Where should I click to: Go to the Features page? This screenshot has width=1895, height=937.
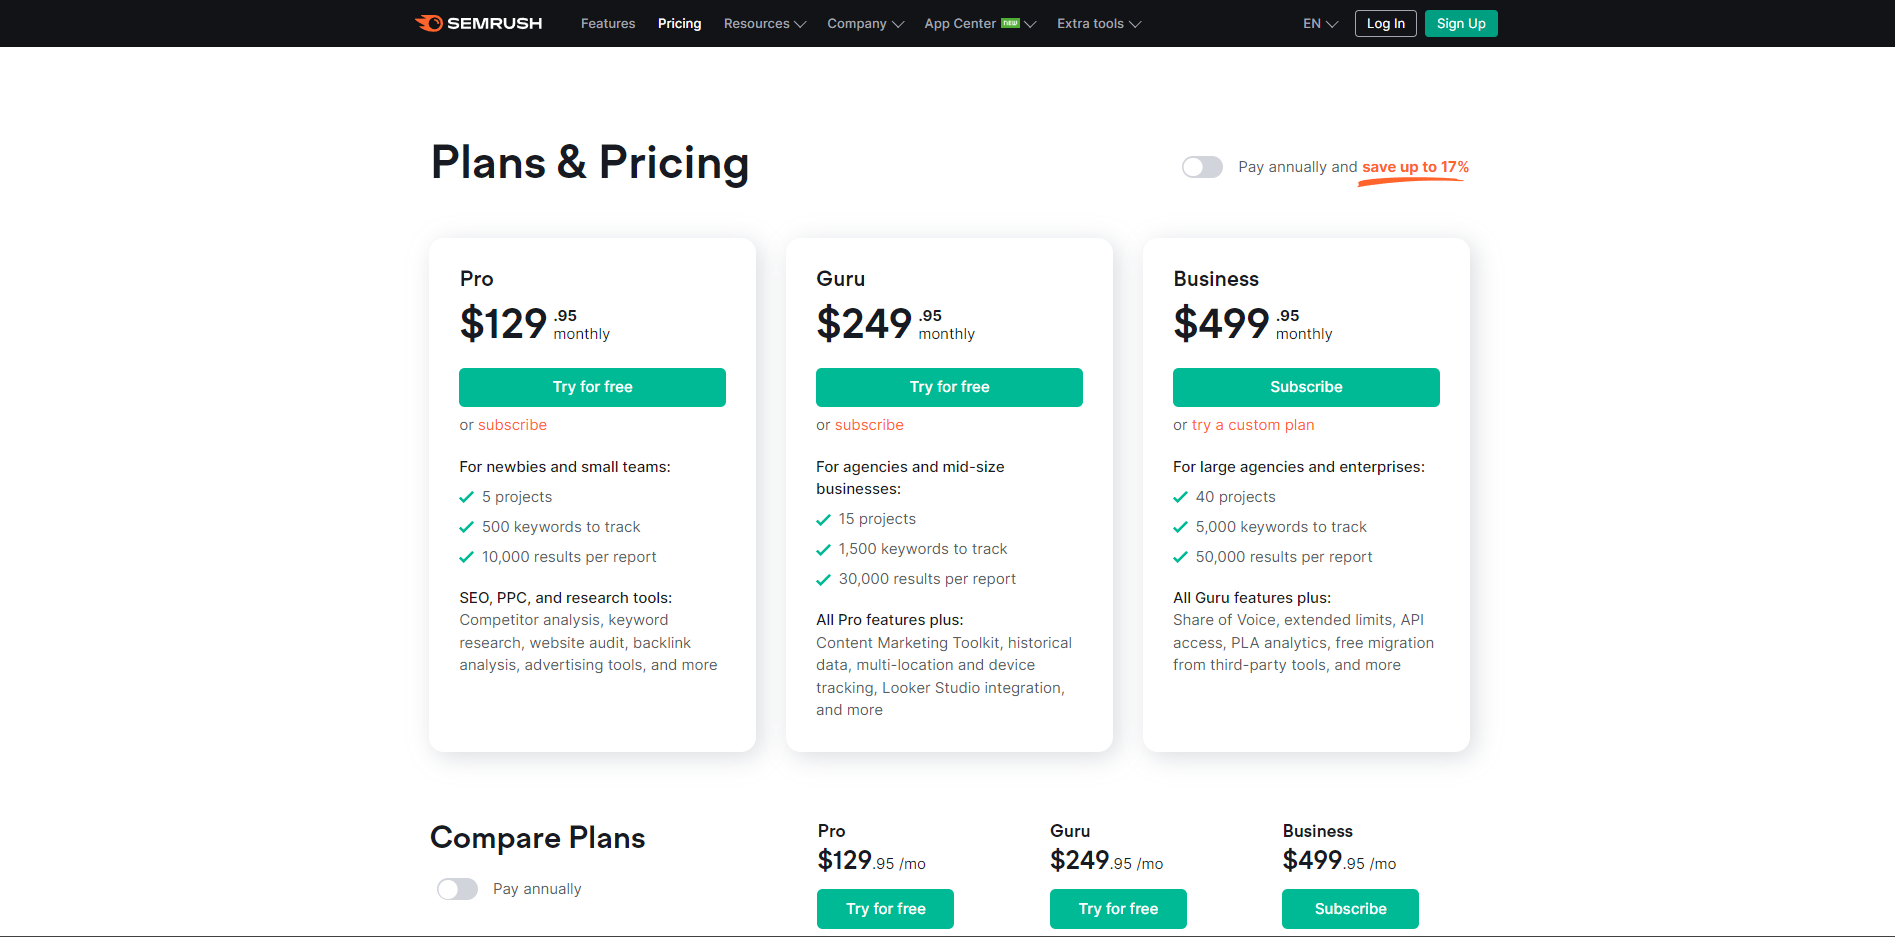click(608, 23)
